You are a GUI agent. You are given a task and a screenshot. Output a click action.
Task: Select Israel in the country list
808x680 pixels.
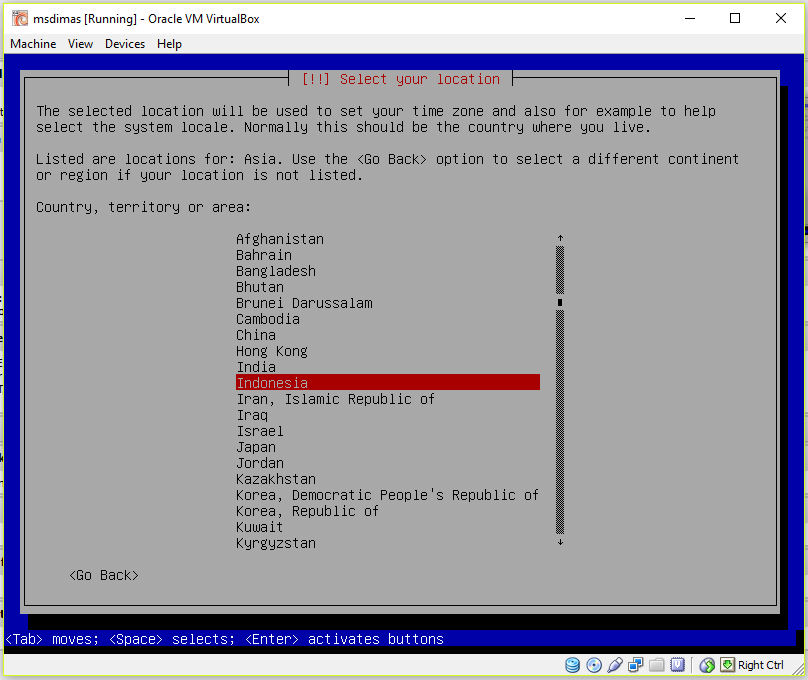click(x=260, y=431)
